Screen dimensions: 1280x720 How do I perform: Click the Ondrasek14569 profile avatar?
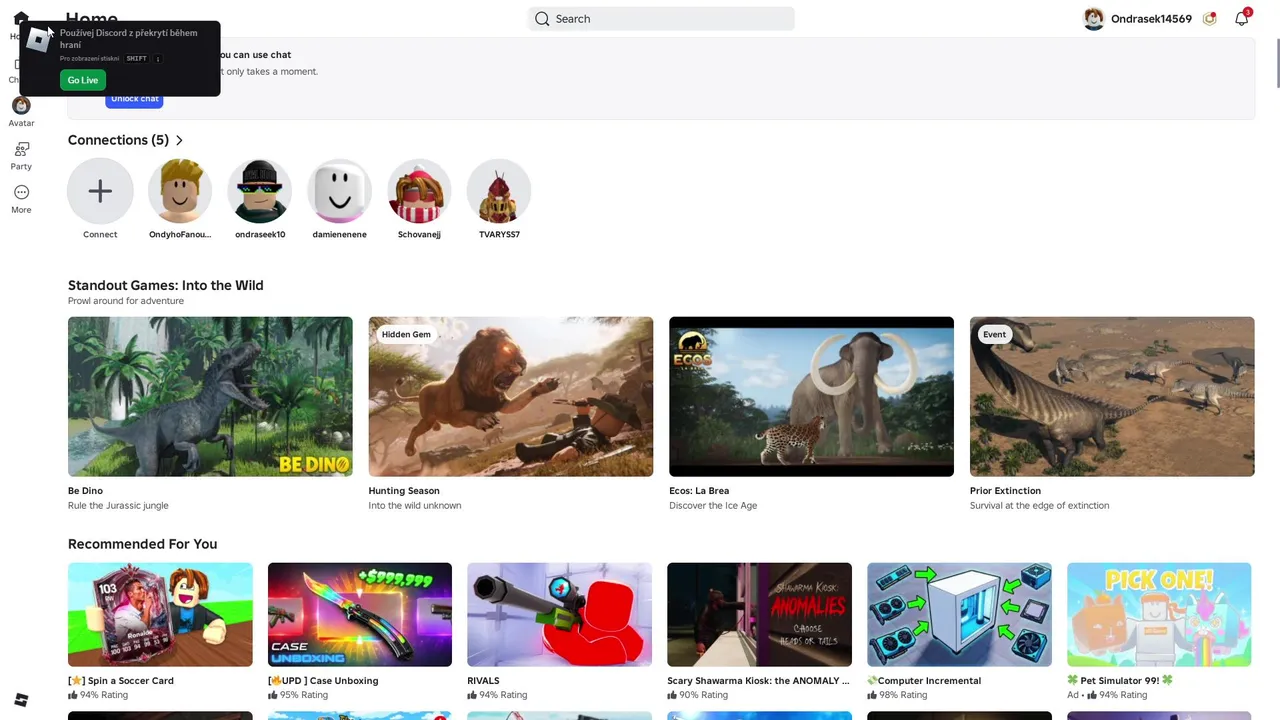click(1094, 19)
